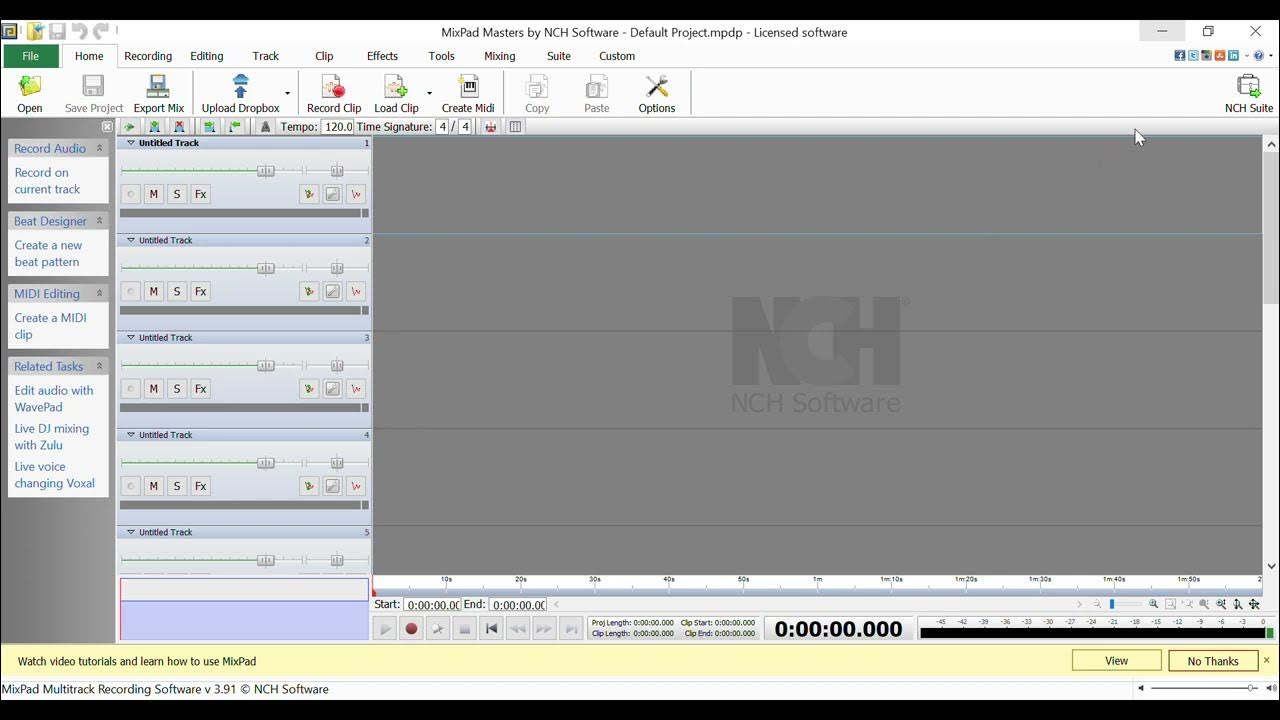Solo track 1
Screen dimensions: 1280x720
[x=177, y=194]
